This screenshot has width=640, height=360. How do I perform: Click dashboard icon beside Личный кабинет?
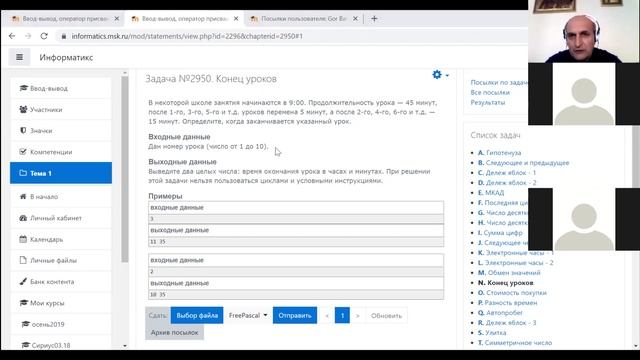pos(23,218)
